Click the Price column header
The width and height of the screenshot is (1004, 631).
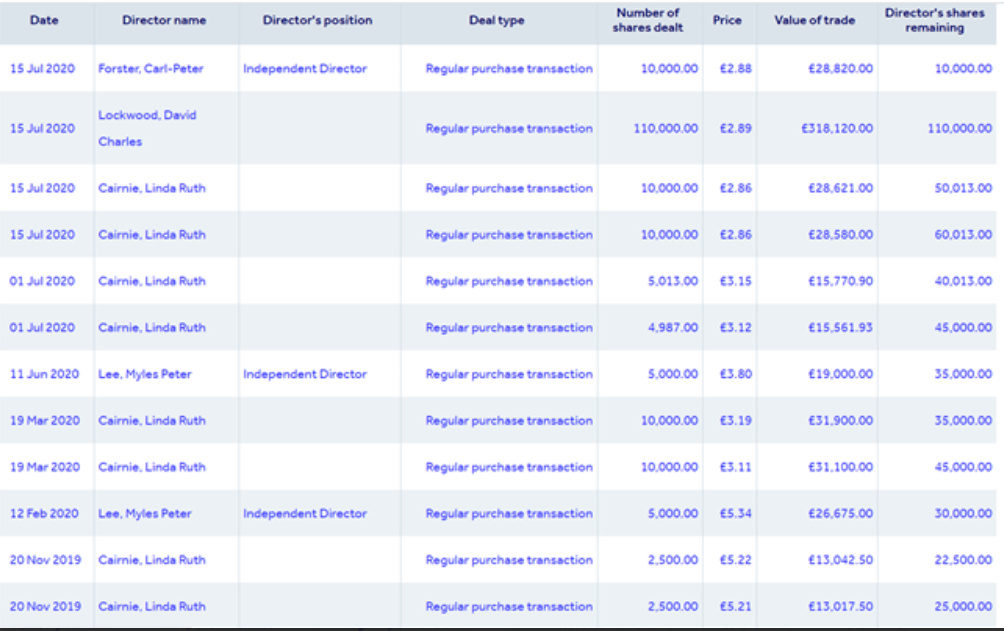click(x=727, y=21)
